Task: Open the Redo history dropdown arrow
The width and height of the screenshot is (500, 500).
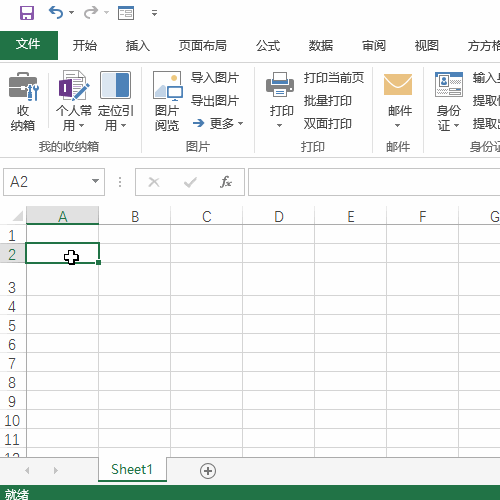Action: coord(107,13)
